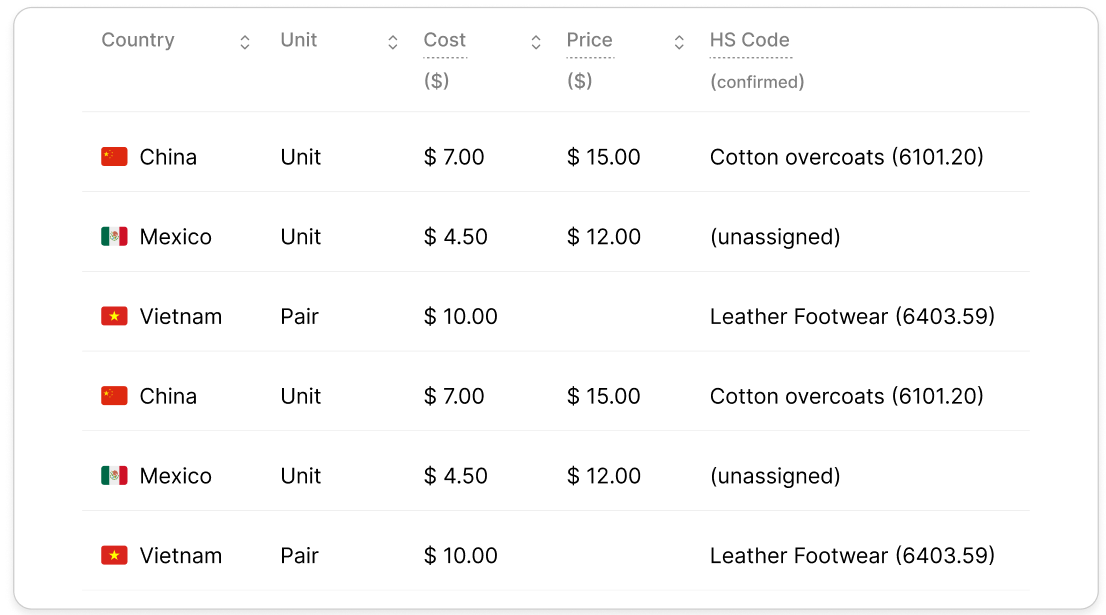The width and height of the screenshot is (1106, 615).
Task: Click the Country column header label
Action: [138, 40]
